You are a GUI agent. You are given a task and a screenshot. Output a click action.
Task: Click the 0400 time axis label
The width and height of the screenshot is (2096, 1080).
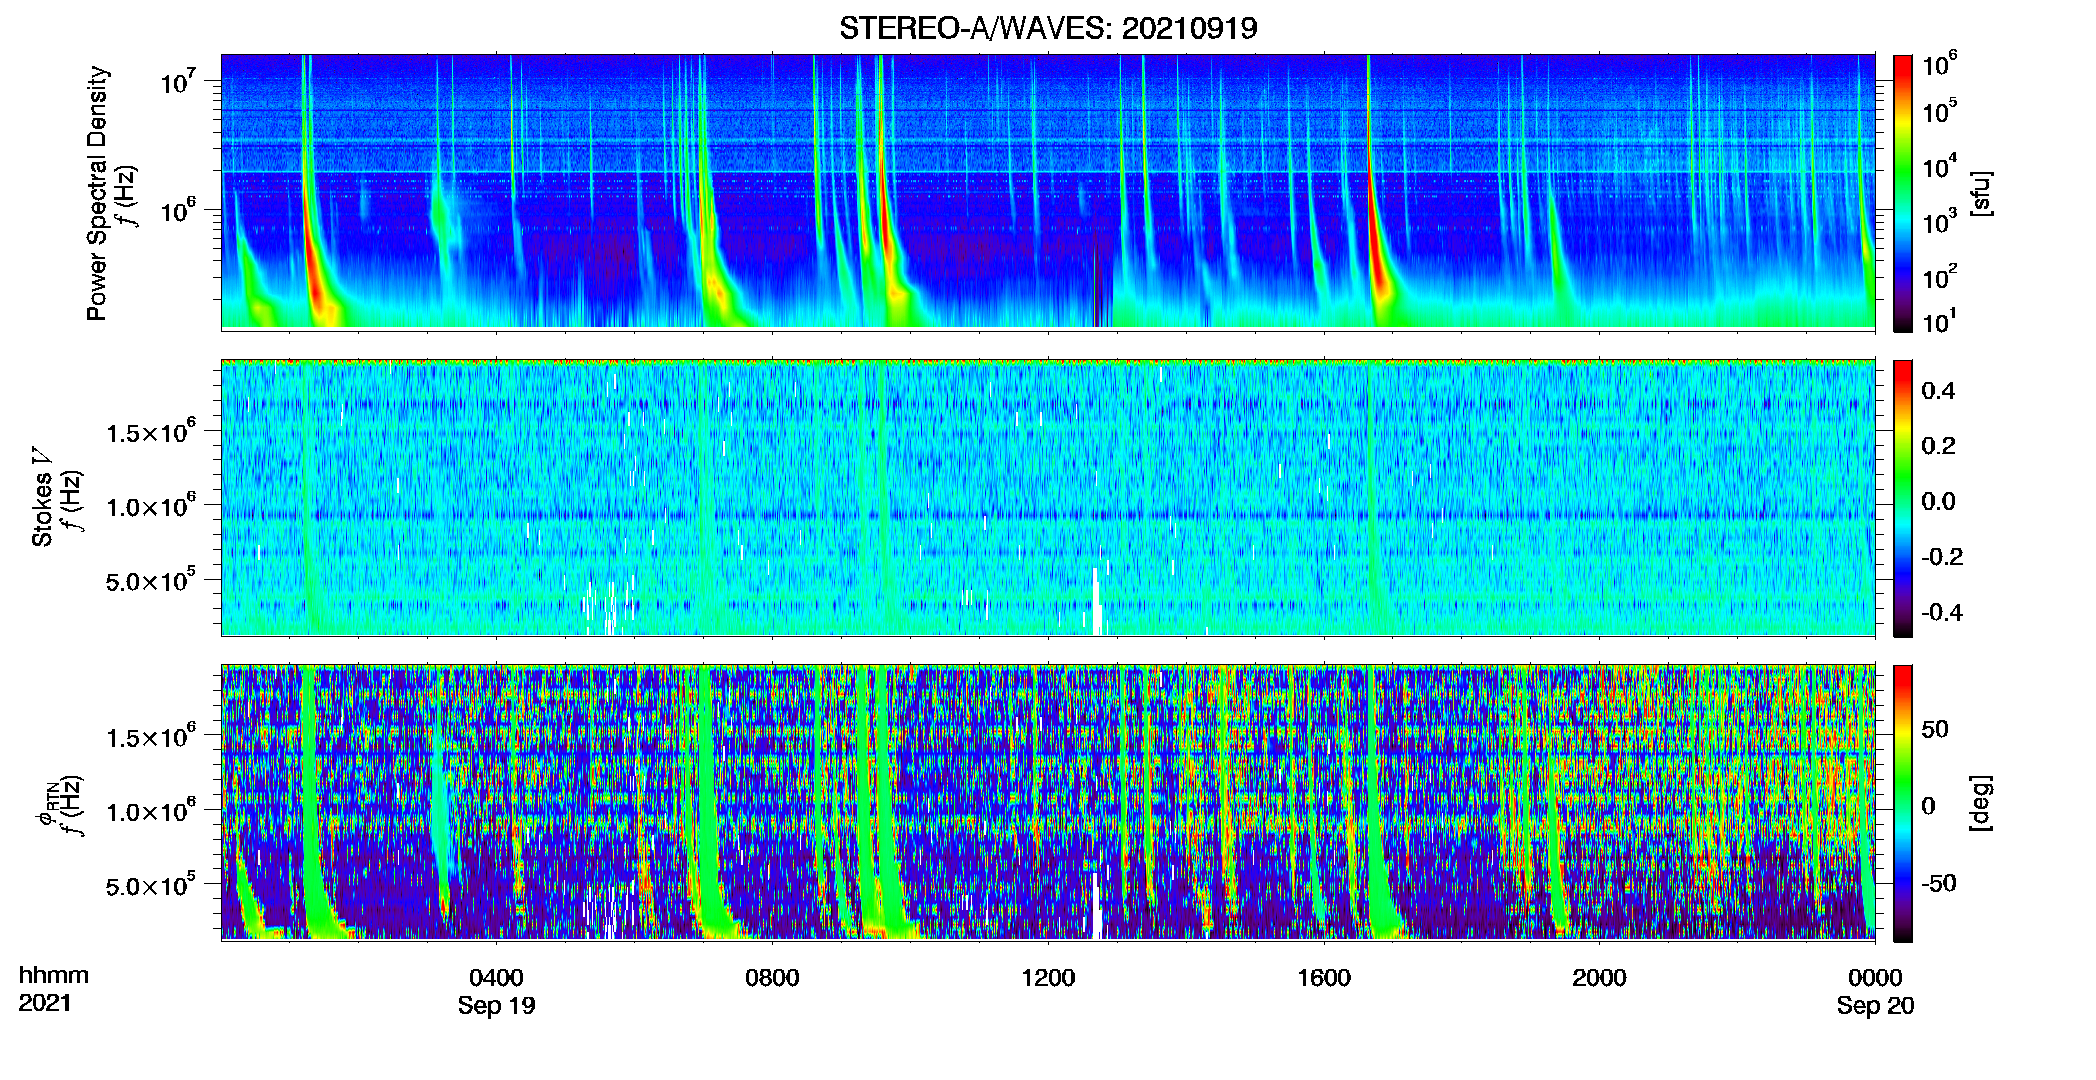pos(496,977)
